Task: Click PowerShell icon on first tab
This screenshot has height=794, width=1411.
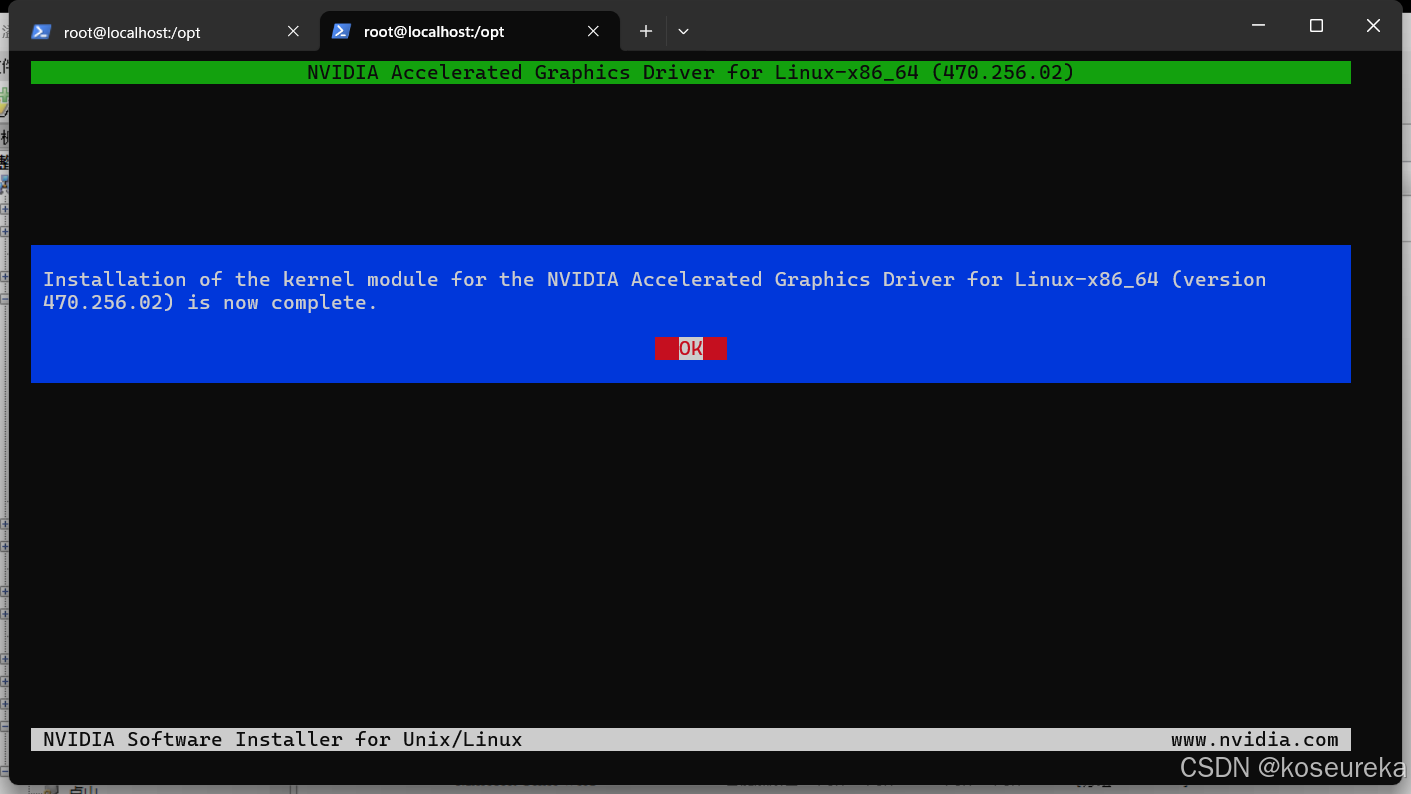Action: [41, 32]
